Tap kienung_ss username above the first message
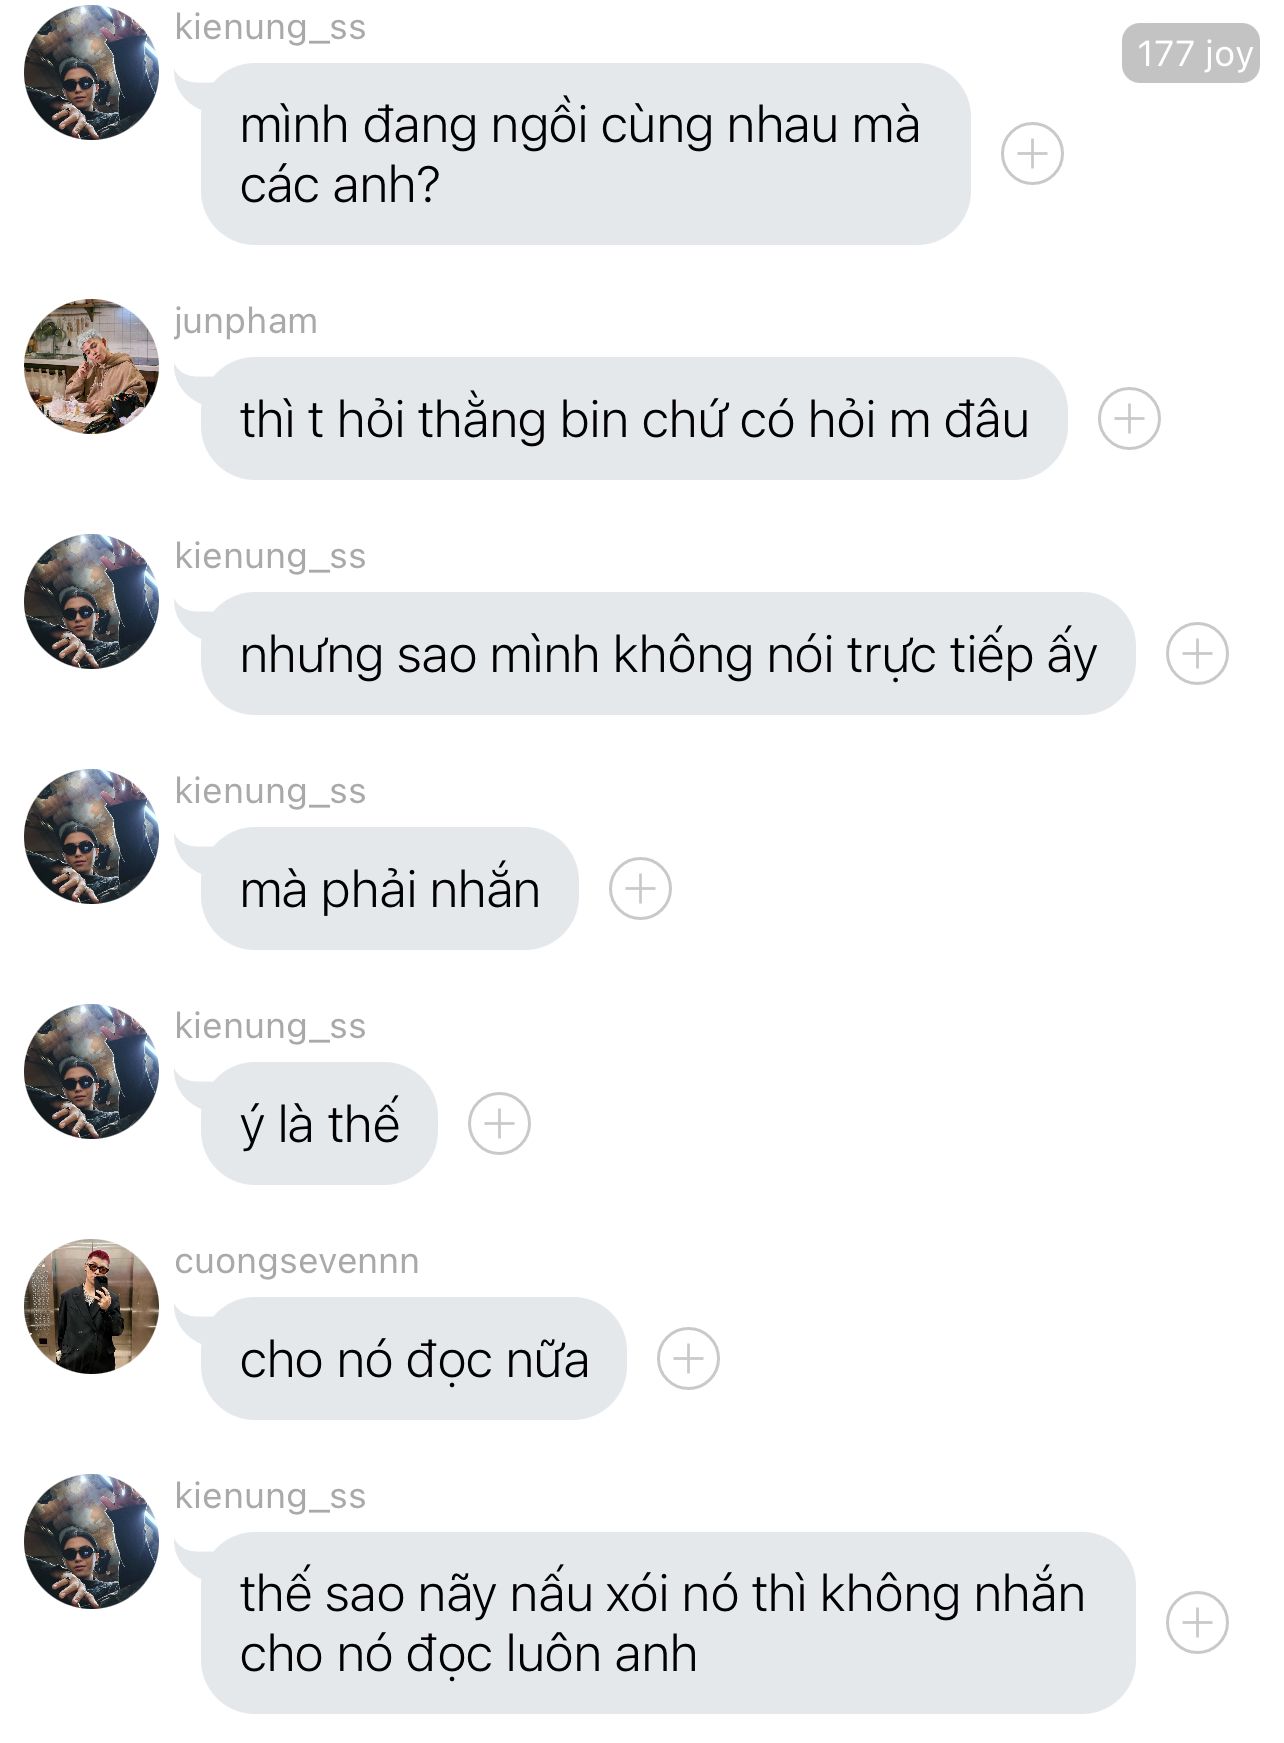Image resolution: width=1284 pixels, height=1743 pixels. click(270, 27)
